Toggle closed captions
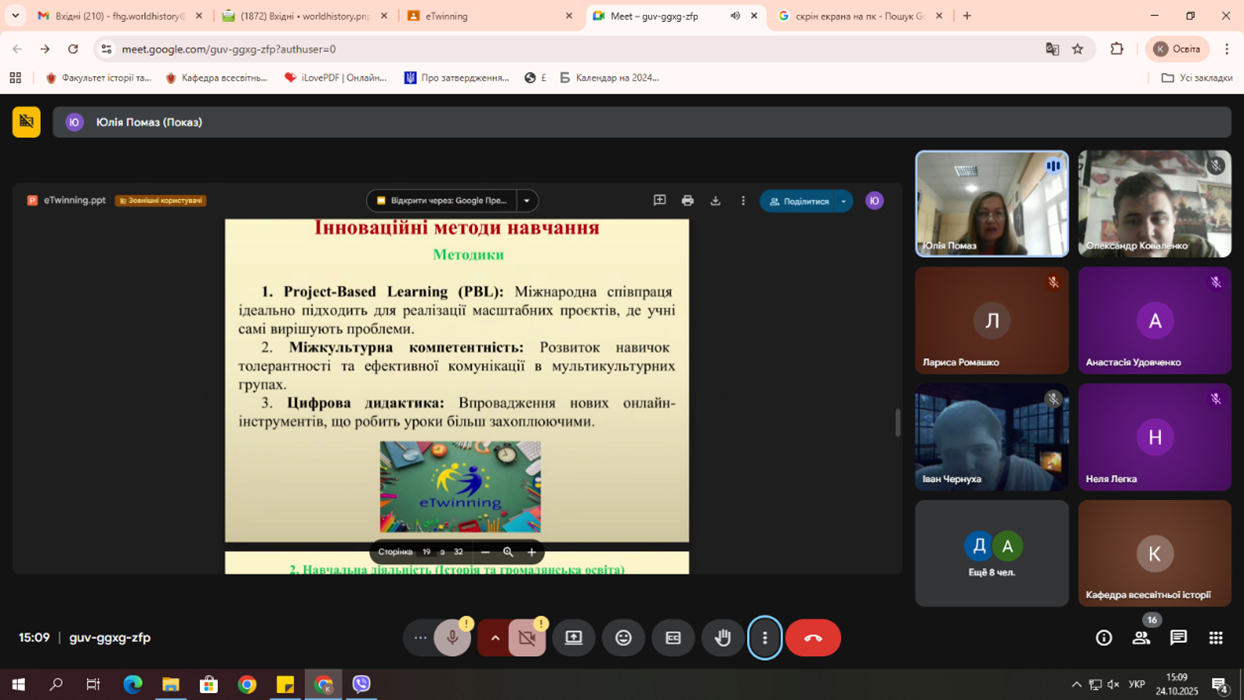 coord(673,638)
